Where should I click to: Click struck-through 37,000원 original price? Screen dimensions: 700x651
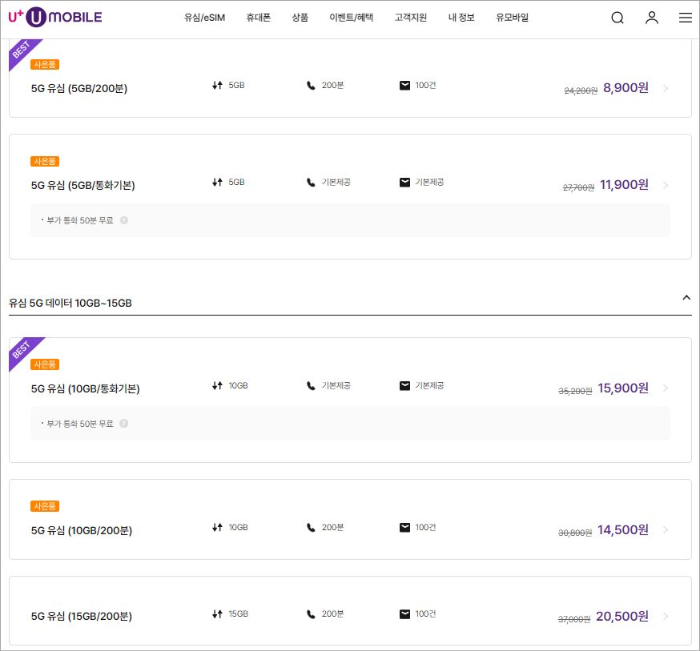pos(574,619)
